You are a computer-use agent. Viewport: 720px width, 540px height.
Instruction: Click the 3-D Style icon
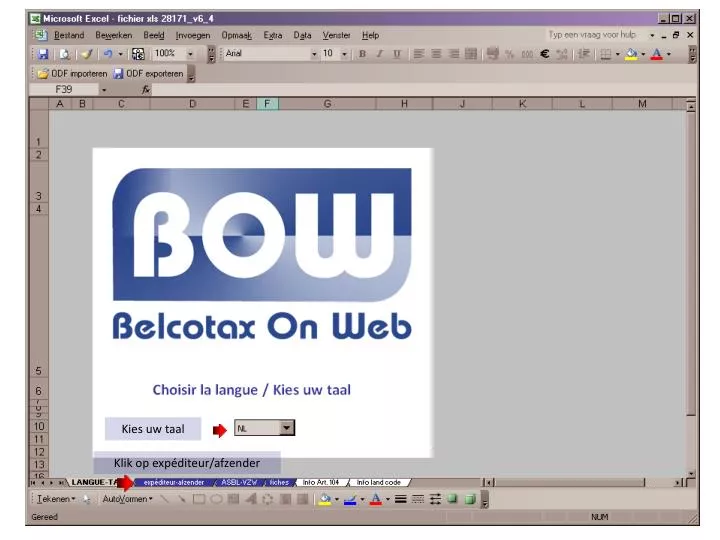tap(470, 499)
